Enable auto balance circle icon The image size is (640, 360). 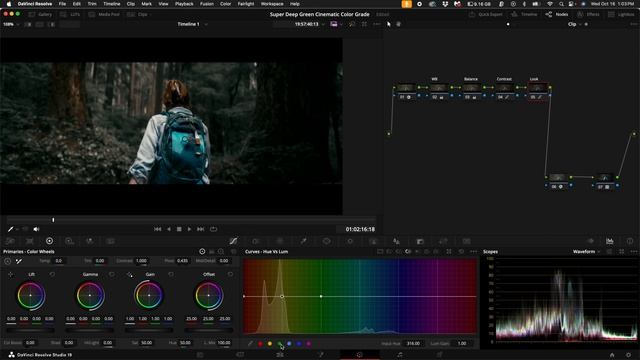point(8,261)
